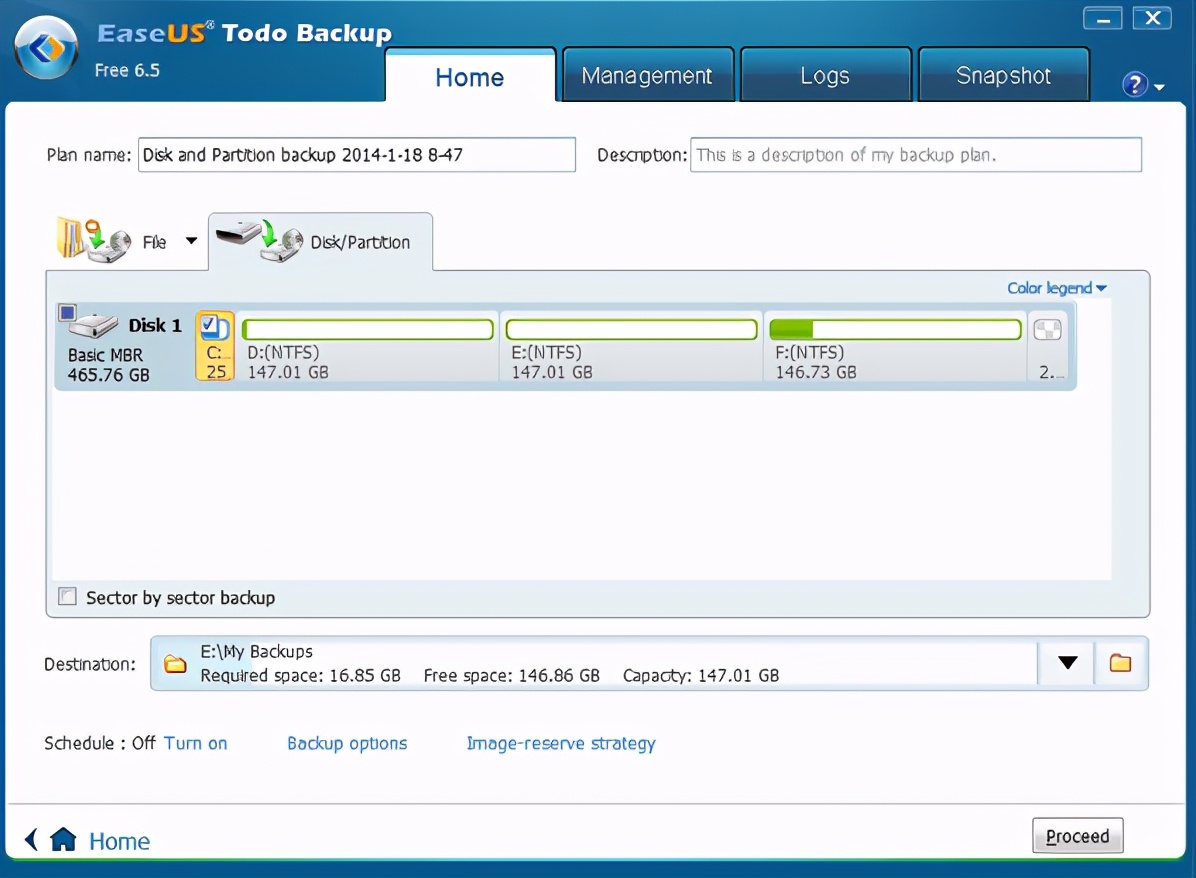The height and width of the screenshot is (878, 1196).
Task: Open the Snapshot tab
Action: pyautogui.click(x=1003, y=76)
